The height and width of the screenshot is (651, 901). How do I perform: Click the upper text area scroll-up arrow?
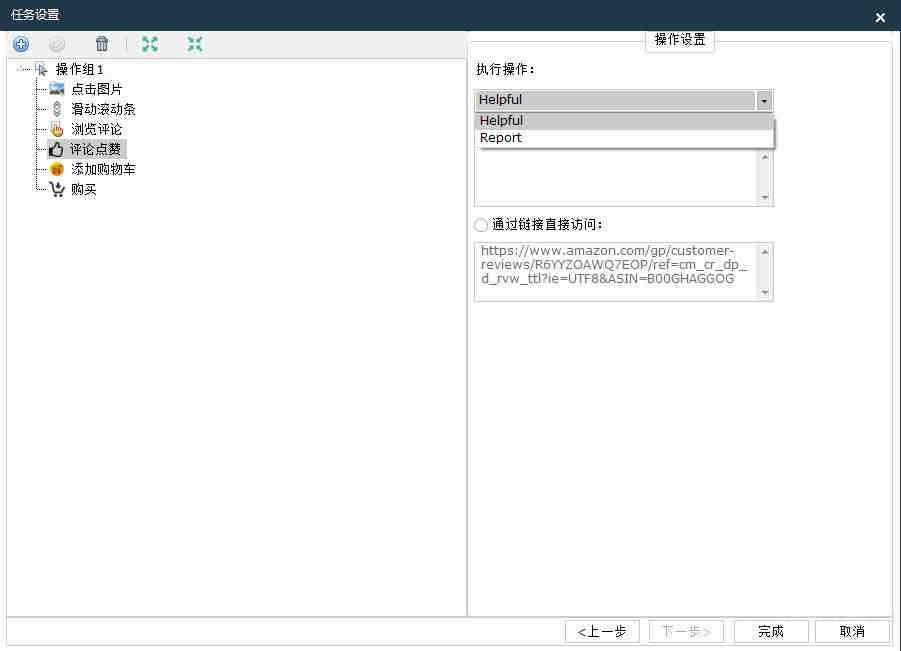pyautogui.click(x=765, y=157)
